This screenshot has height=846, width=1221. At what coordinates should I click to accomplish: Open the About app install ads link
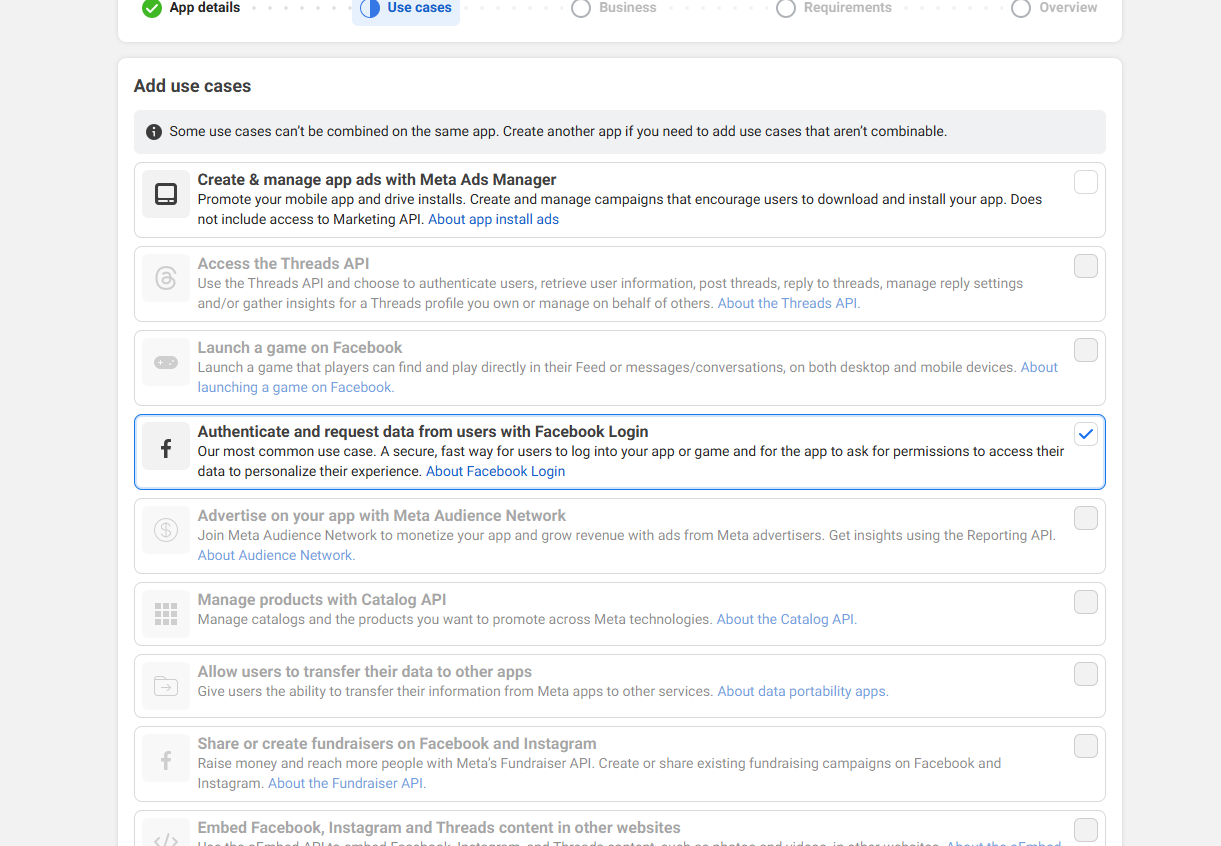493,219
